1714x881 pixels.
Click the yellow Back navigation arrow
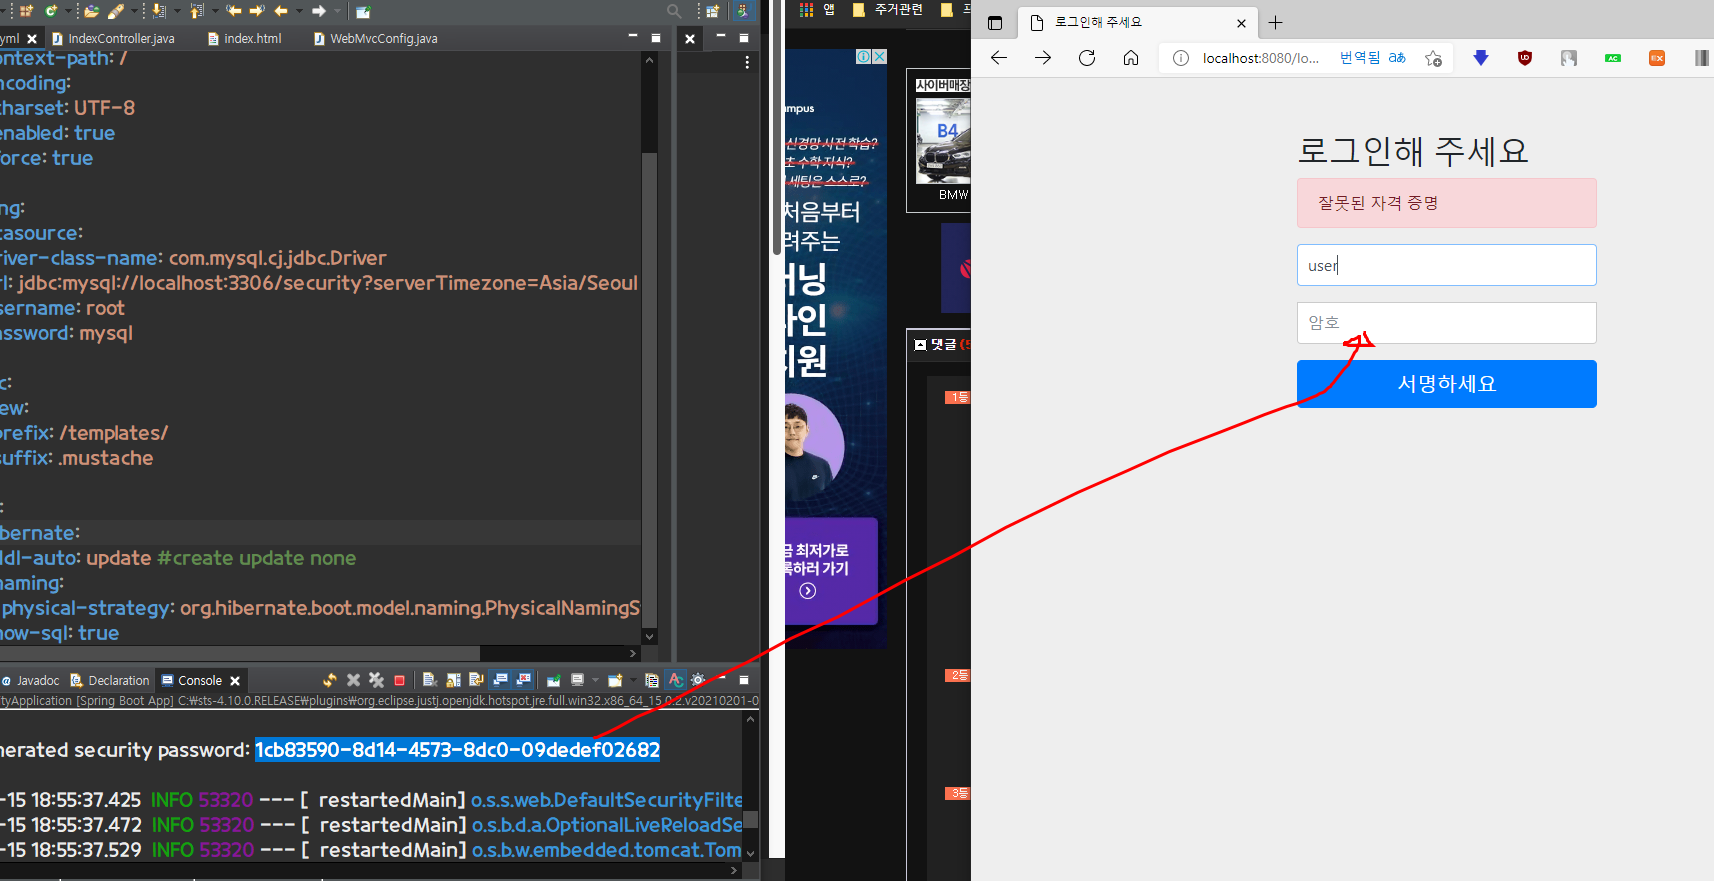[281, 11]
